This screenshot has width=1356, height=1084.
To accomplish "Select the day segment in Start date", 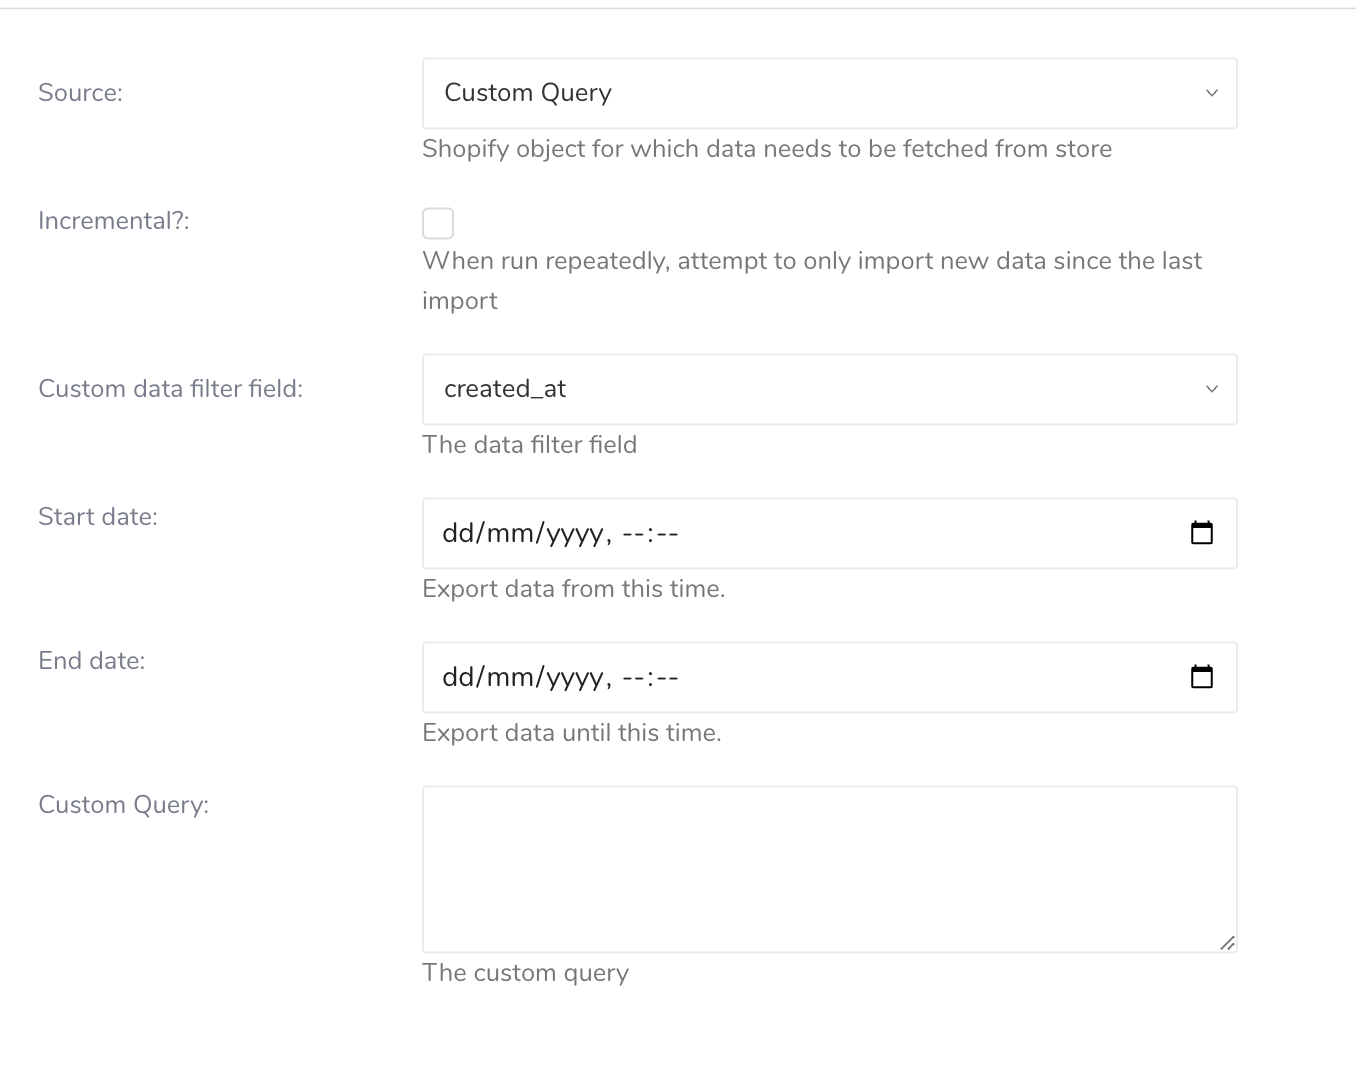I will coord(458,534).
